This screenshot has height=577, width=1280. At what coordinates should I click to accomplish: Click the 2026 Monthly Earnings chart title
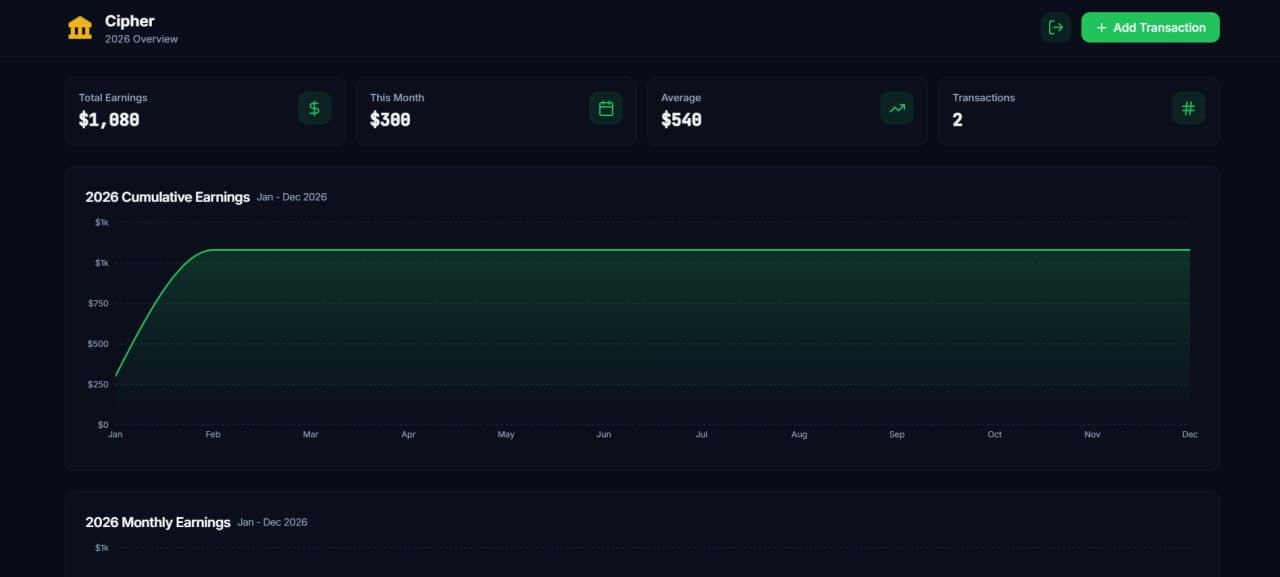158,522
